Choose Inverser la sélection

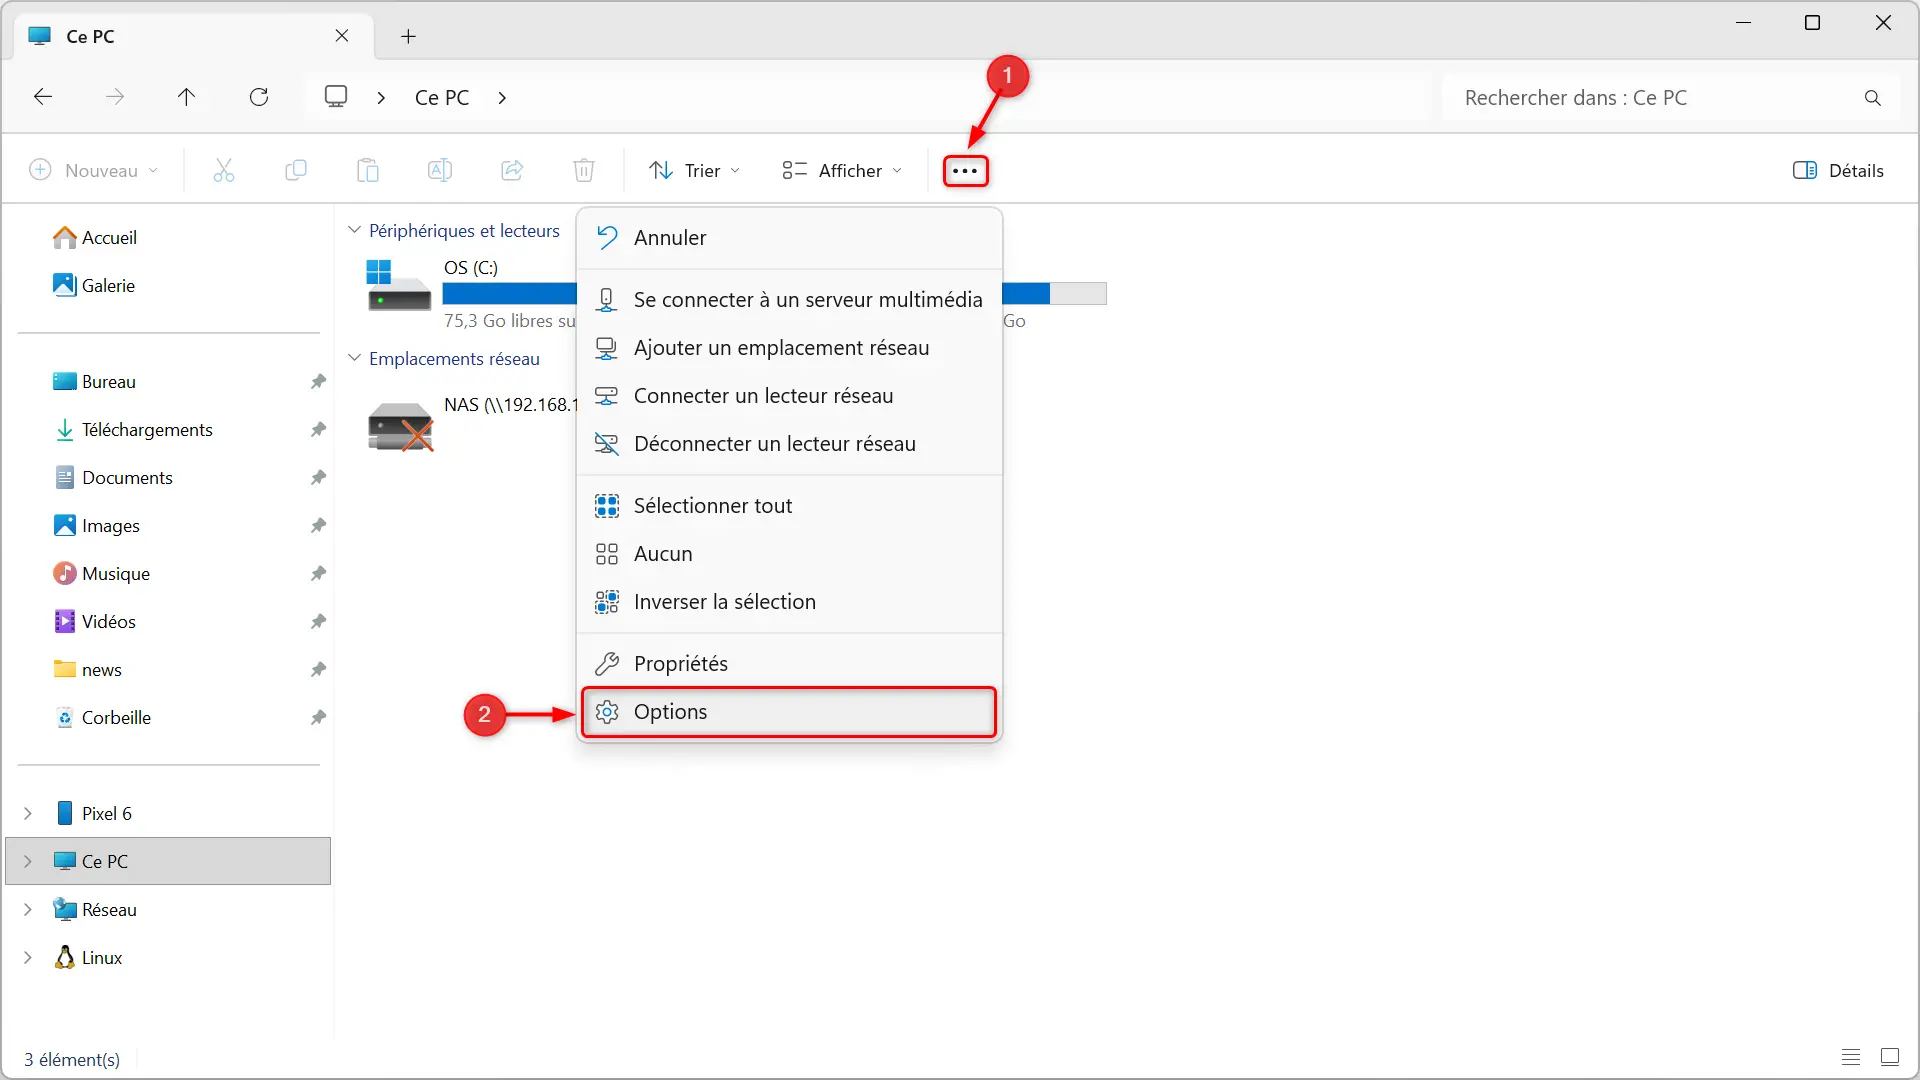pos(790,602)
